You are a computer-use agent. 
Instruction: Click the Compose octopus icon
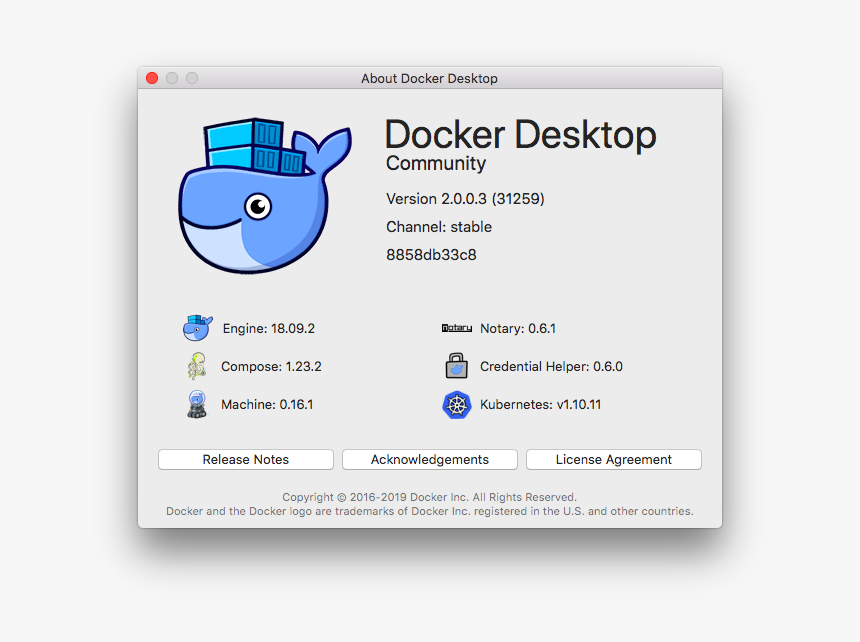197,366
